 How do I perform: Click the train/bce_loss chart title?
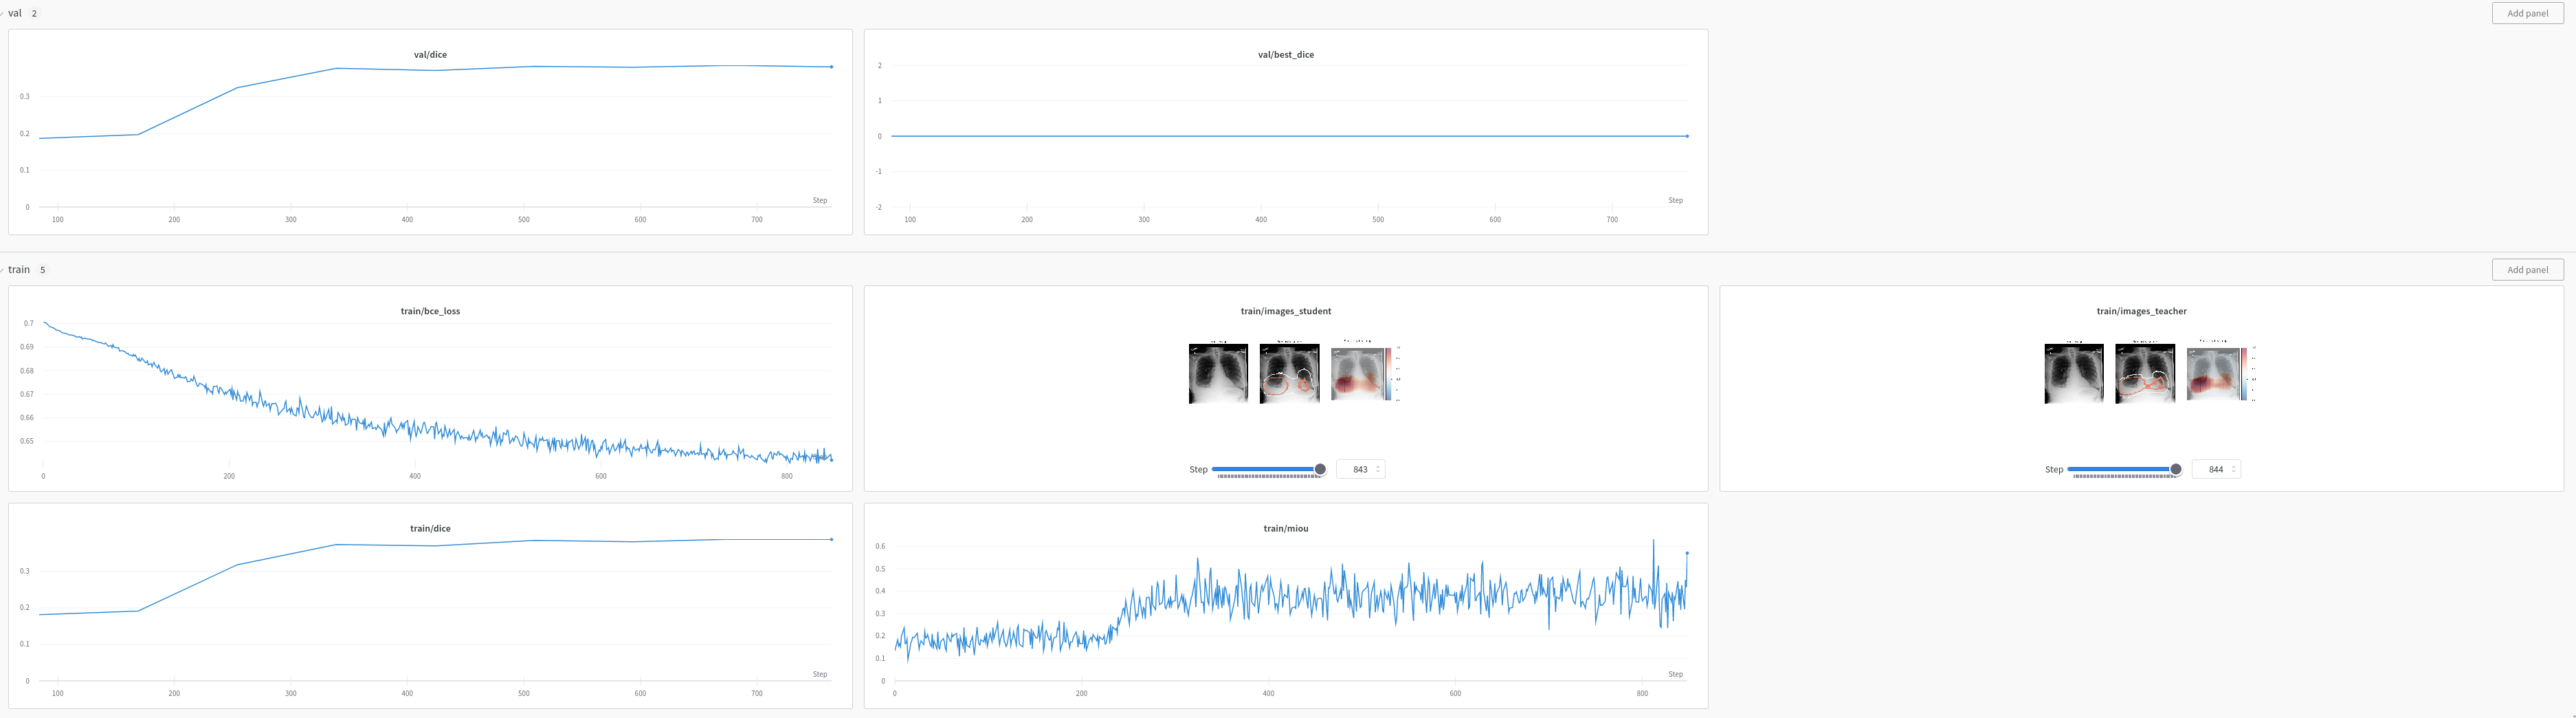430,311
